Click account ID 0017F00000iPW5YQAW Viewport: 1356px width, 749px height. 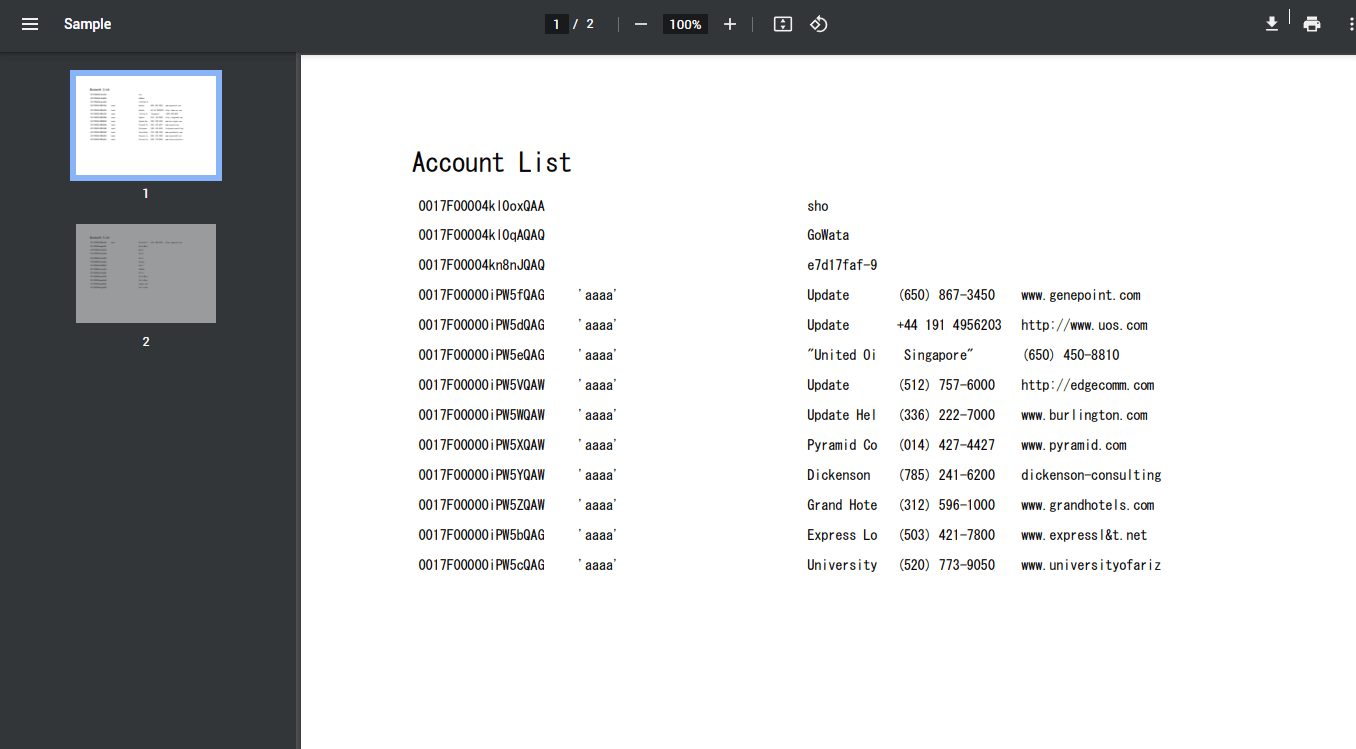[482, 475]
